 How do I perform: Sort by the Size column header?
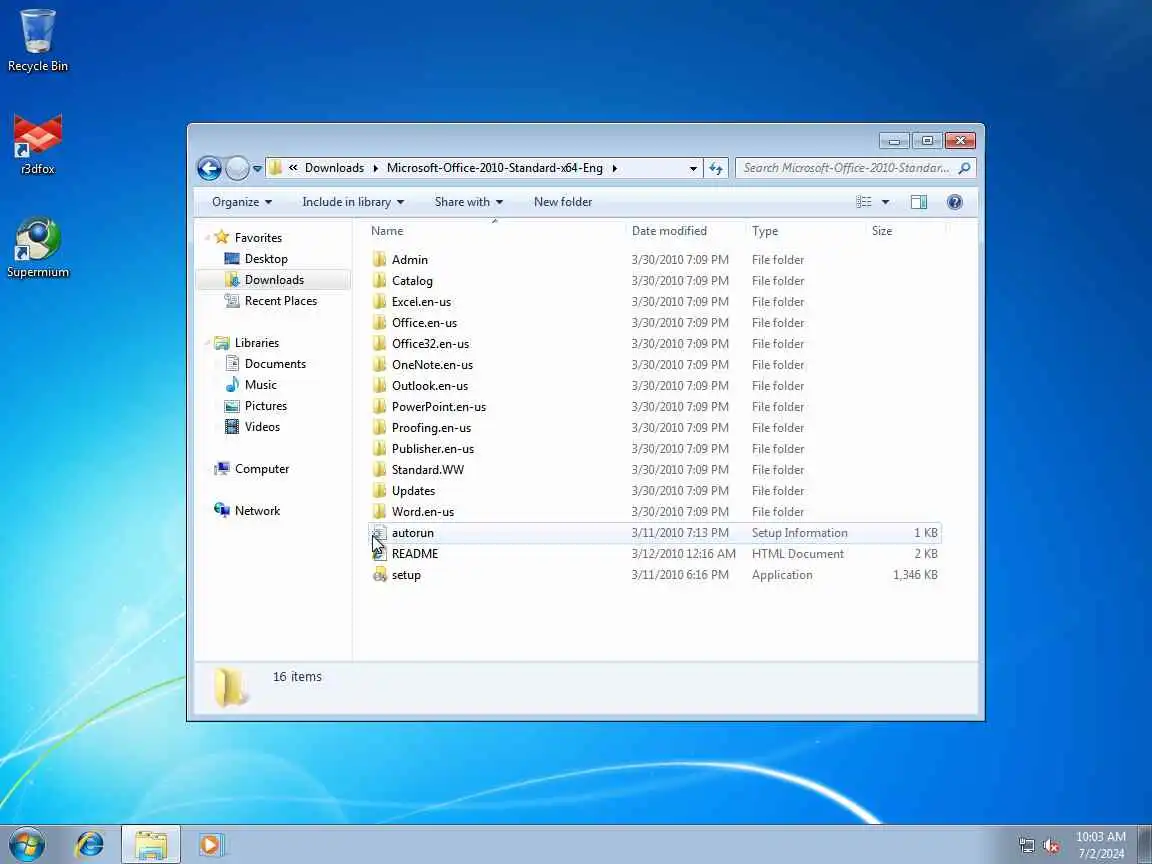tap(905, 231)
